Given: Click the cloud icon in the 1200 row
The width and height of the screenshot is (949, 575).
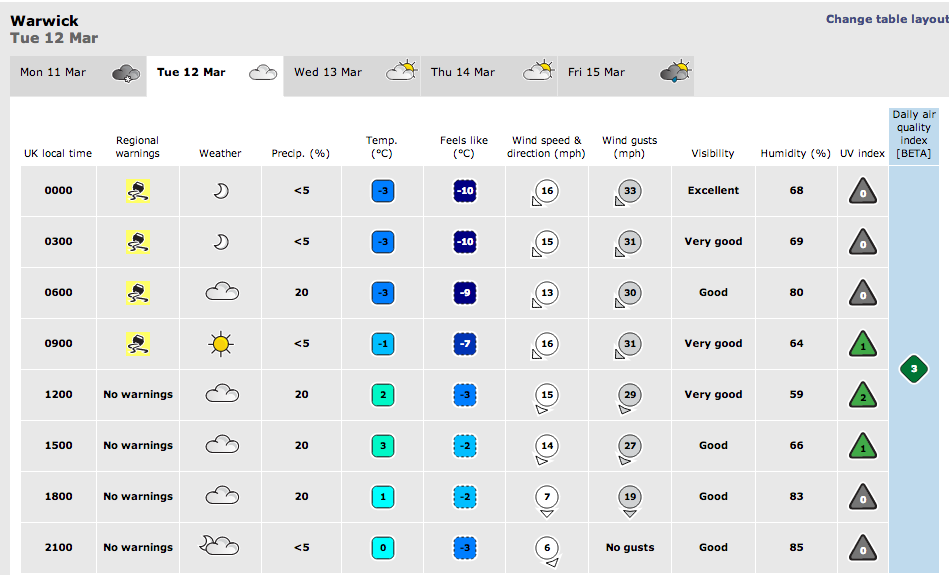Looking at the screenshot, I should [x=222, y=394].
